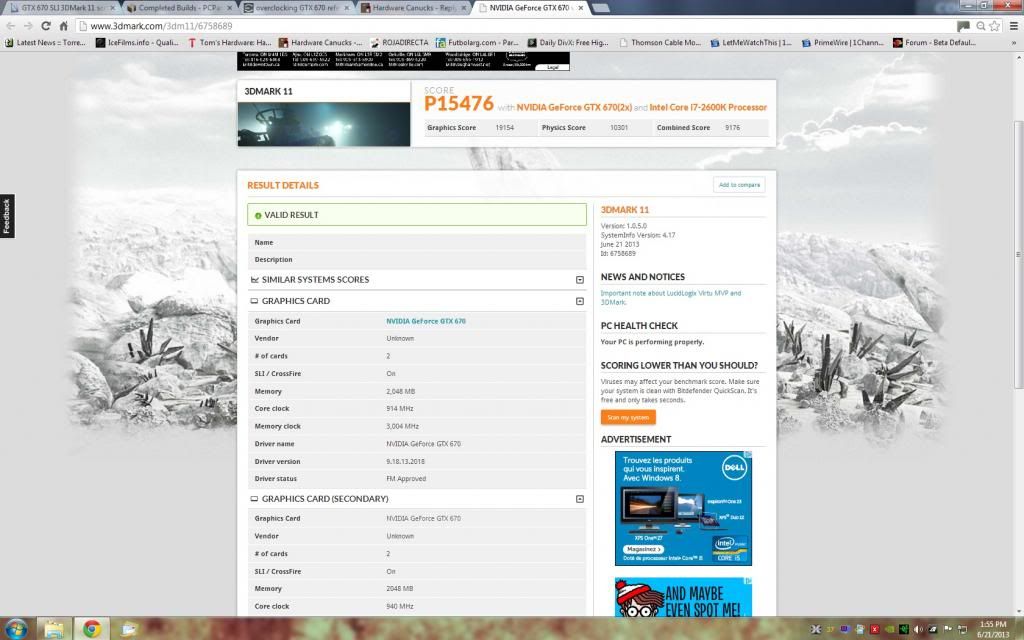Click the back navigation arrow
The image size is (1024, 640).
[10, 26]
